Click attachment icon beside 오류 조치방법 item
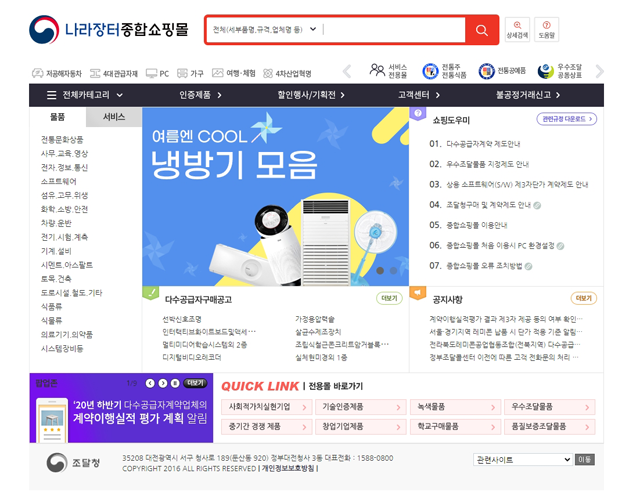This screenshot has height=499, width=640. (528, 266)
